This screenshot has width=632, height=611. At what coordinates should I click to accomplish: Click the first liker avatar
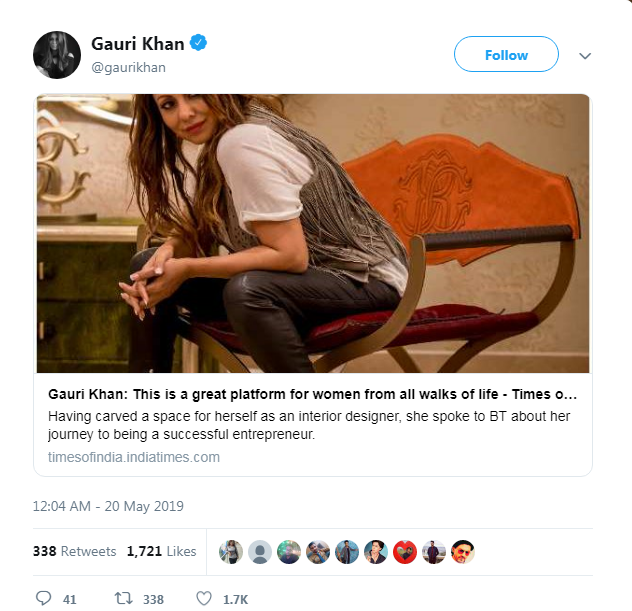tap(231, 552)
